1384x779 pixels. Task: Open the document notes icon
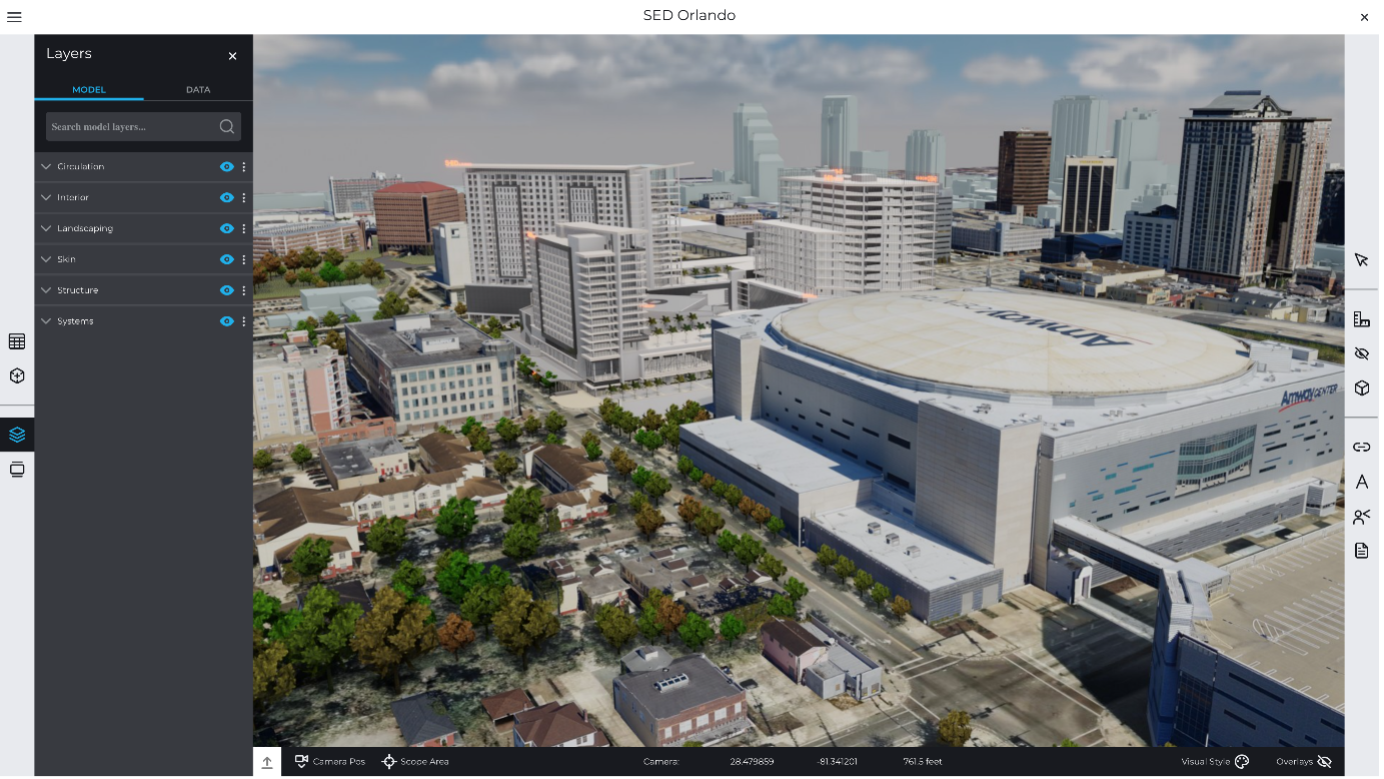tap(1361, 551)
